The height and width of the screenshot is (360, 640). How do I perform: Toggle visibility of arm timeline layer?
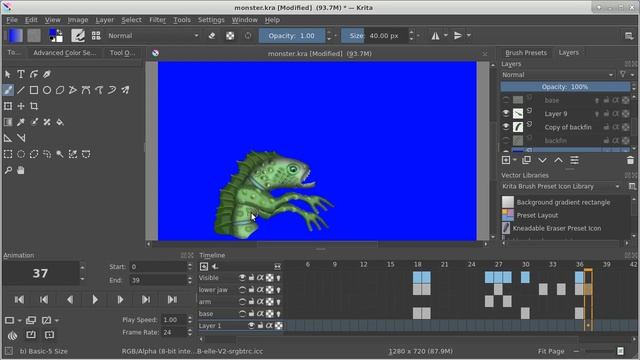click(x=242, y=302)
